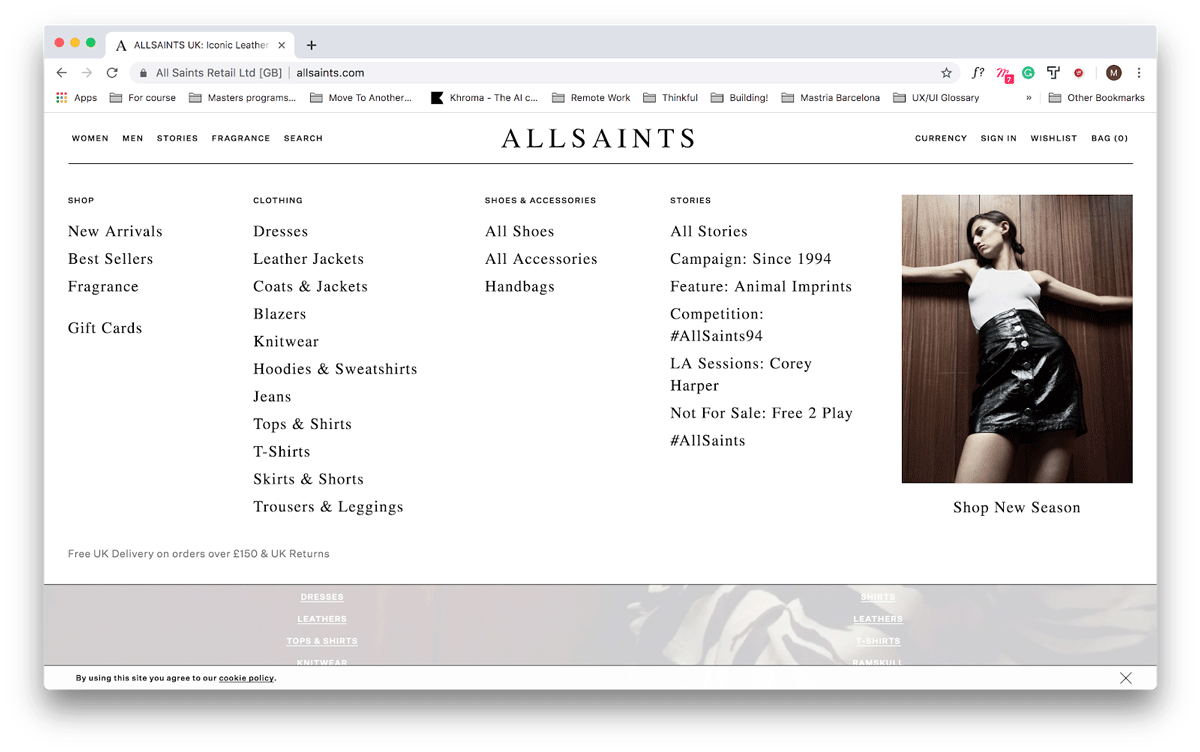1200x752 pixels.
Task: Open the Grammarly extension icon
Action: pos(1028,72)
